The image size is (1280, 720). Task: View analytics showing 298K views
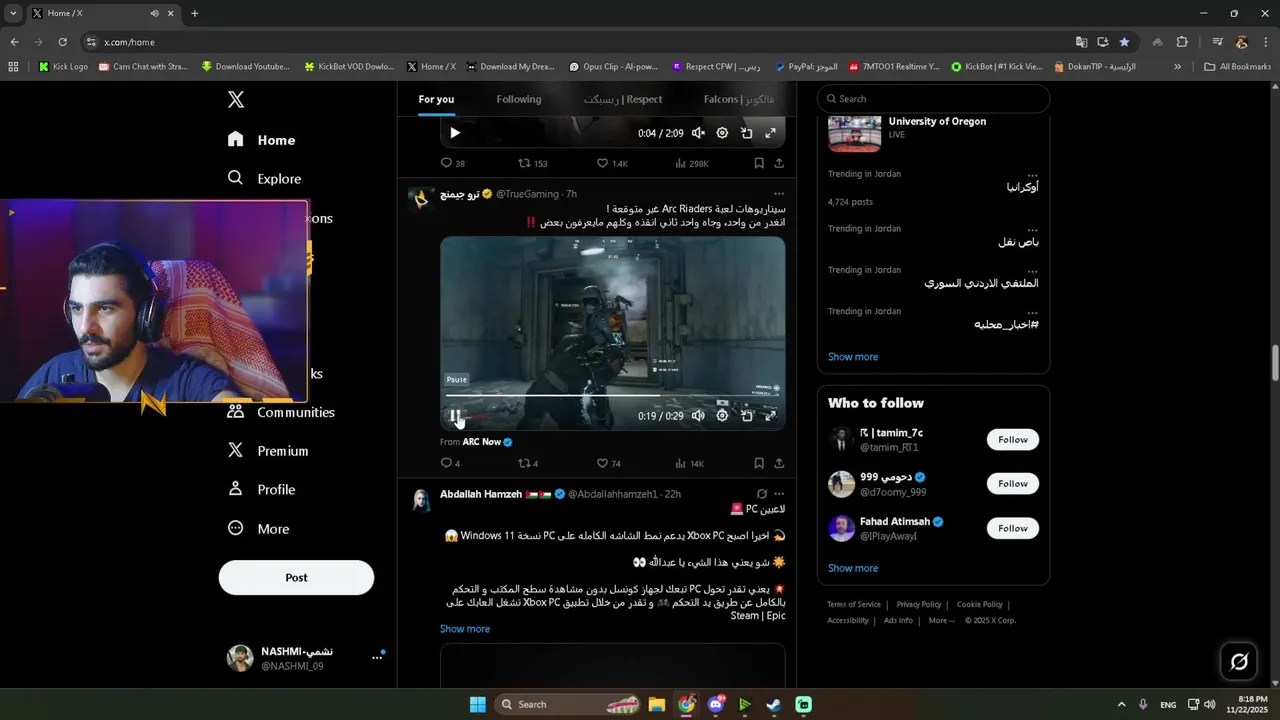point(692,163)
